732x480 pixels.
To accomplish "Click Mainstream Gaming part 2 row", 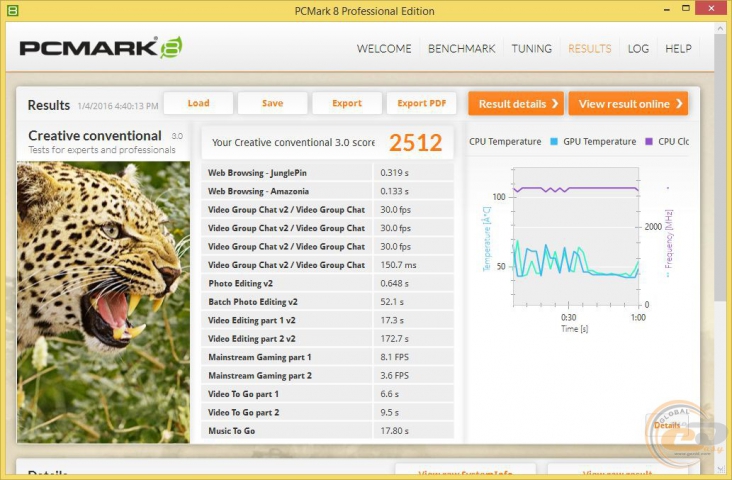I will (327, 375).
